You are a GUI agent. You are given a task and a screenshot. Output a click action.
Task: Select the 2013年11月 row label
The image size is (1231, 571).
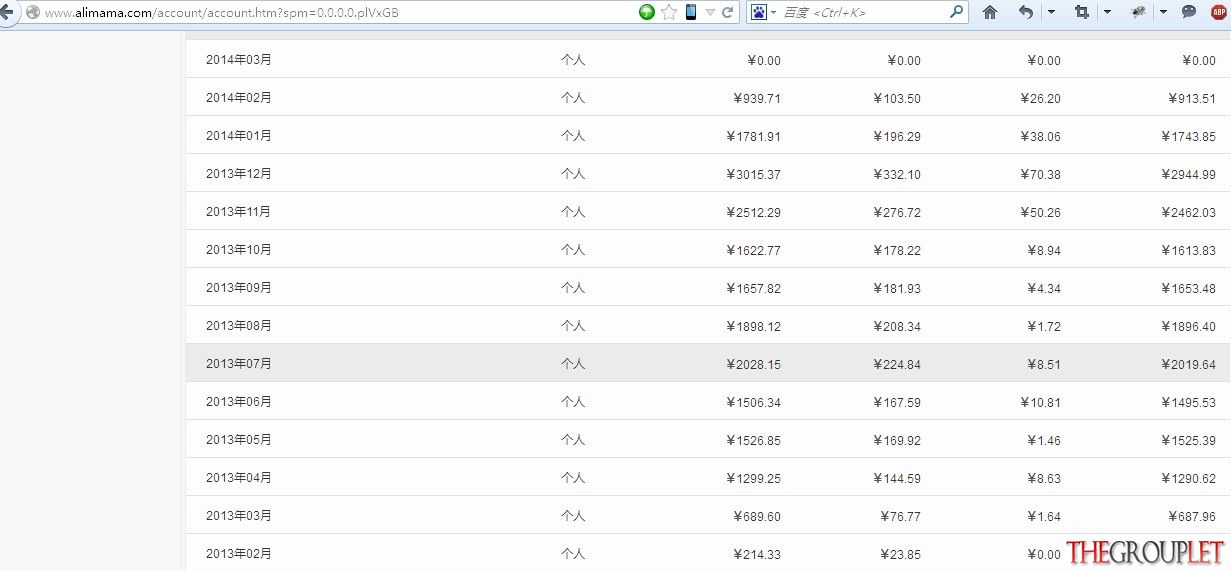tap(239, 212)
